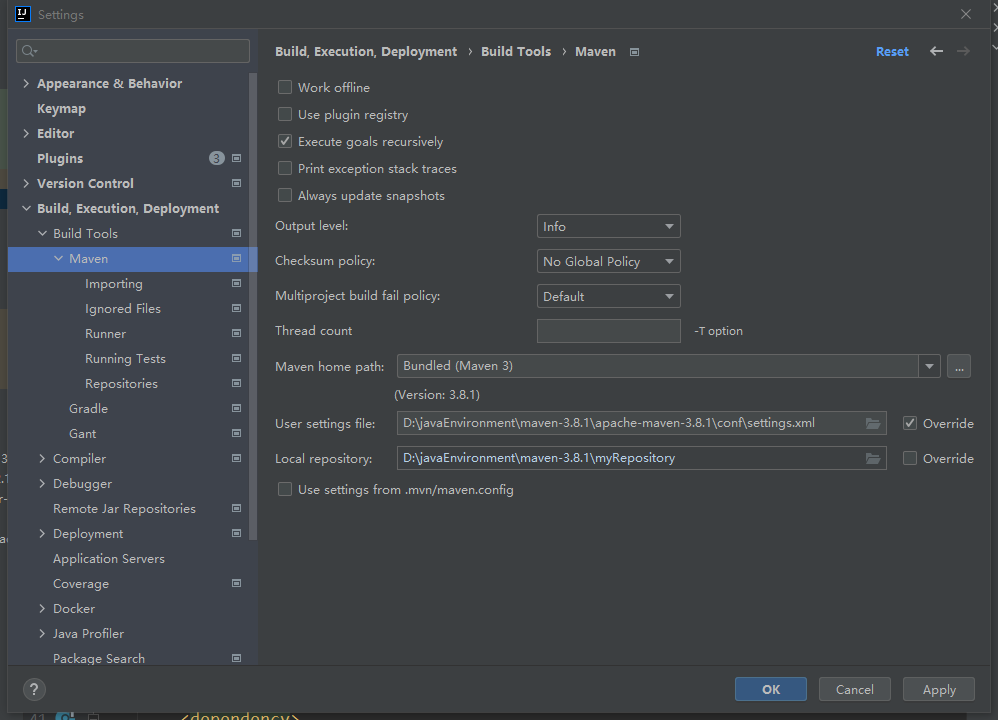Click the Cancel button
Image resolution: width=998 pixels, height=720 pixels.
point(854,689)
